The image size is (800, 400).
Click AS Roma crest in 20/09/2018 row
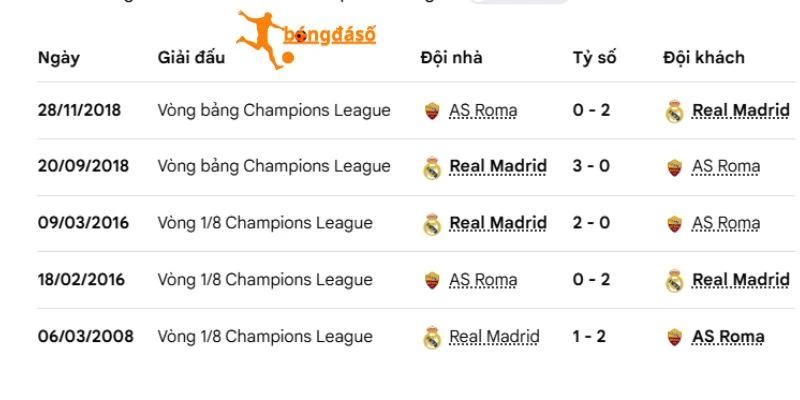click(x=674, y=167)
